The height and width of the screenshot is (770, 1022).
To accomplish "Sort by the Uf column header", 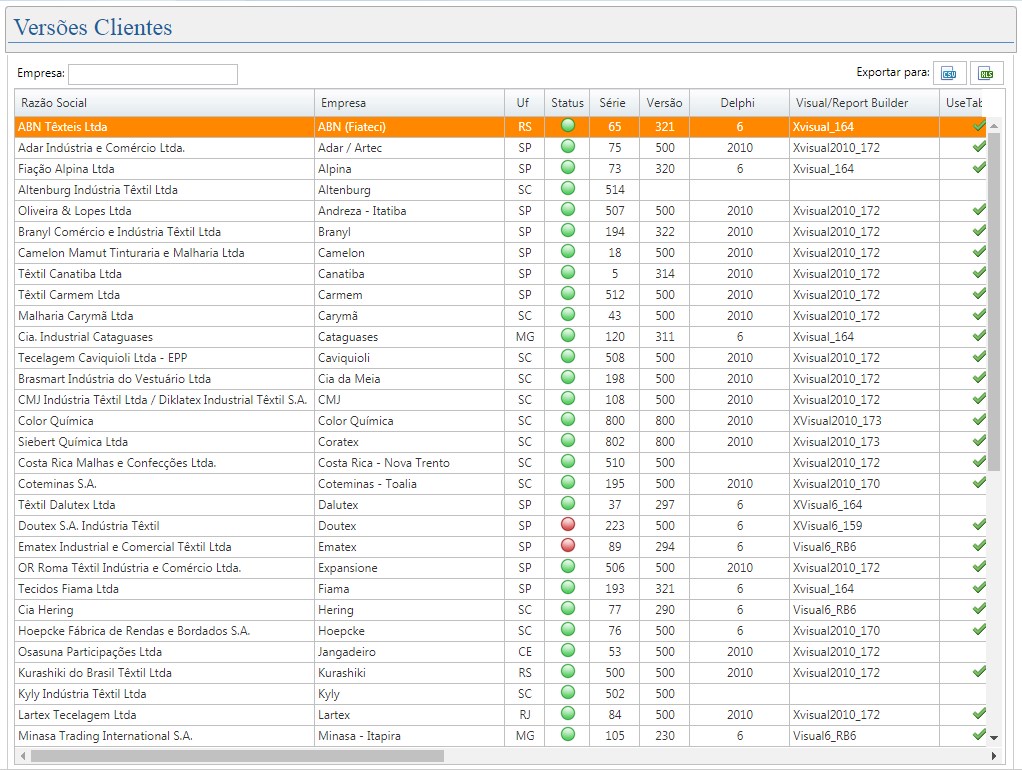I will [524, 103].
